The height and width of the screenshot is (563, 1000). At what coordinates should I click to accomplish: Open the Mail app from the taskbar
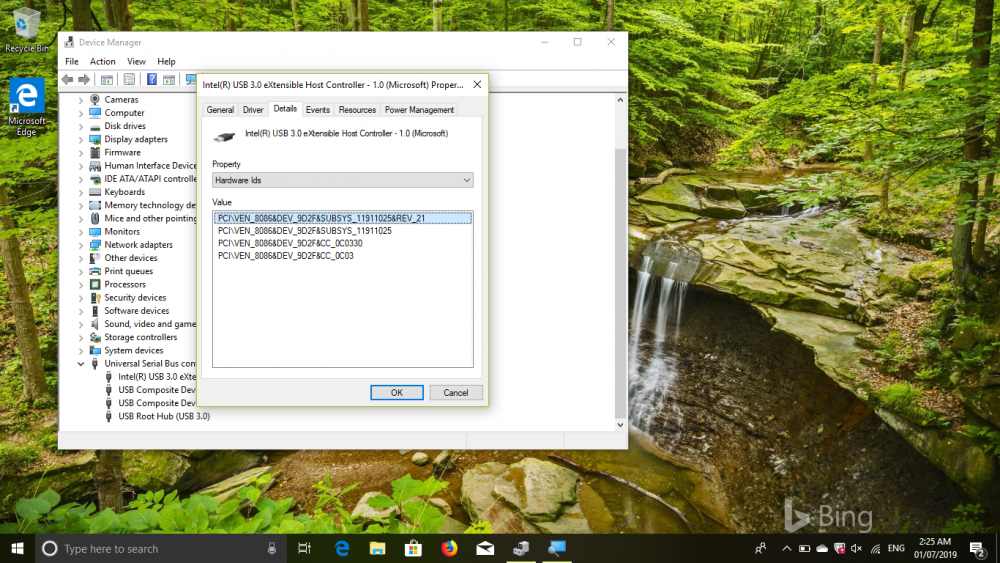(485, 548)
